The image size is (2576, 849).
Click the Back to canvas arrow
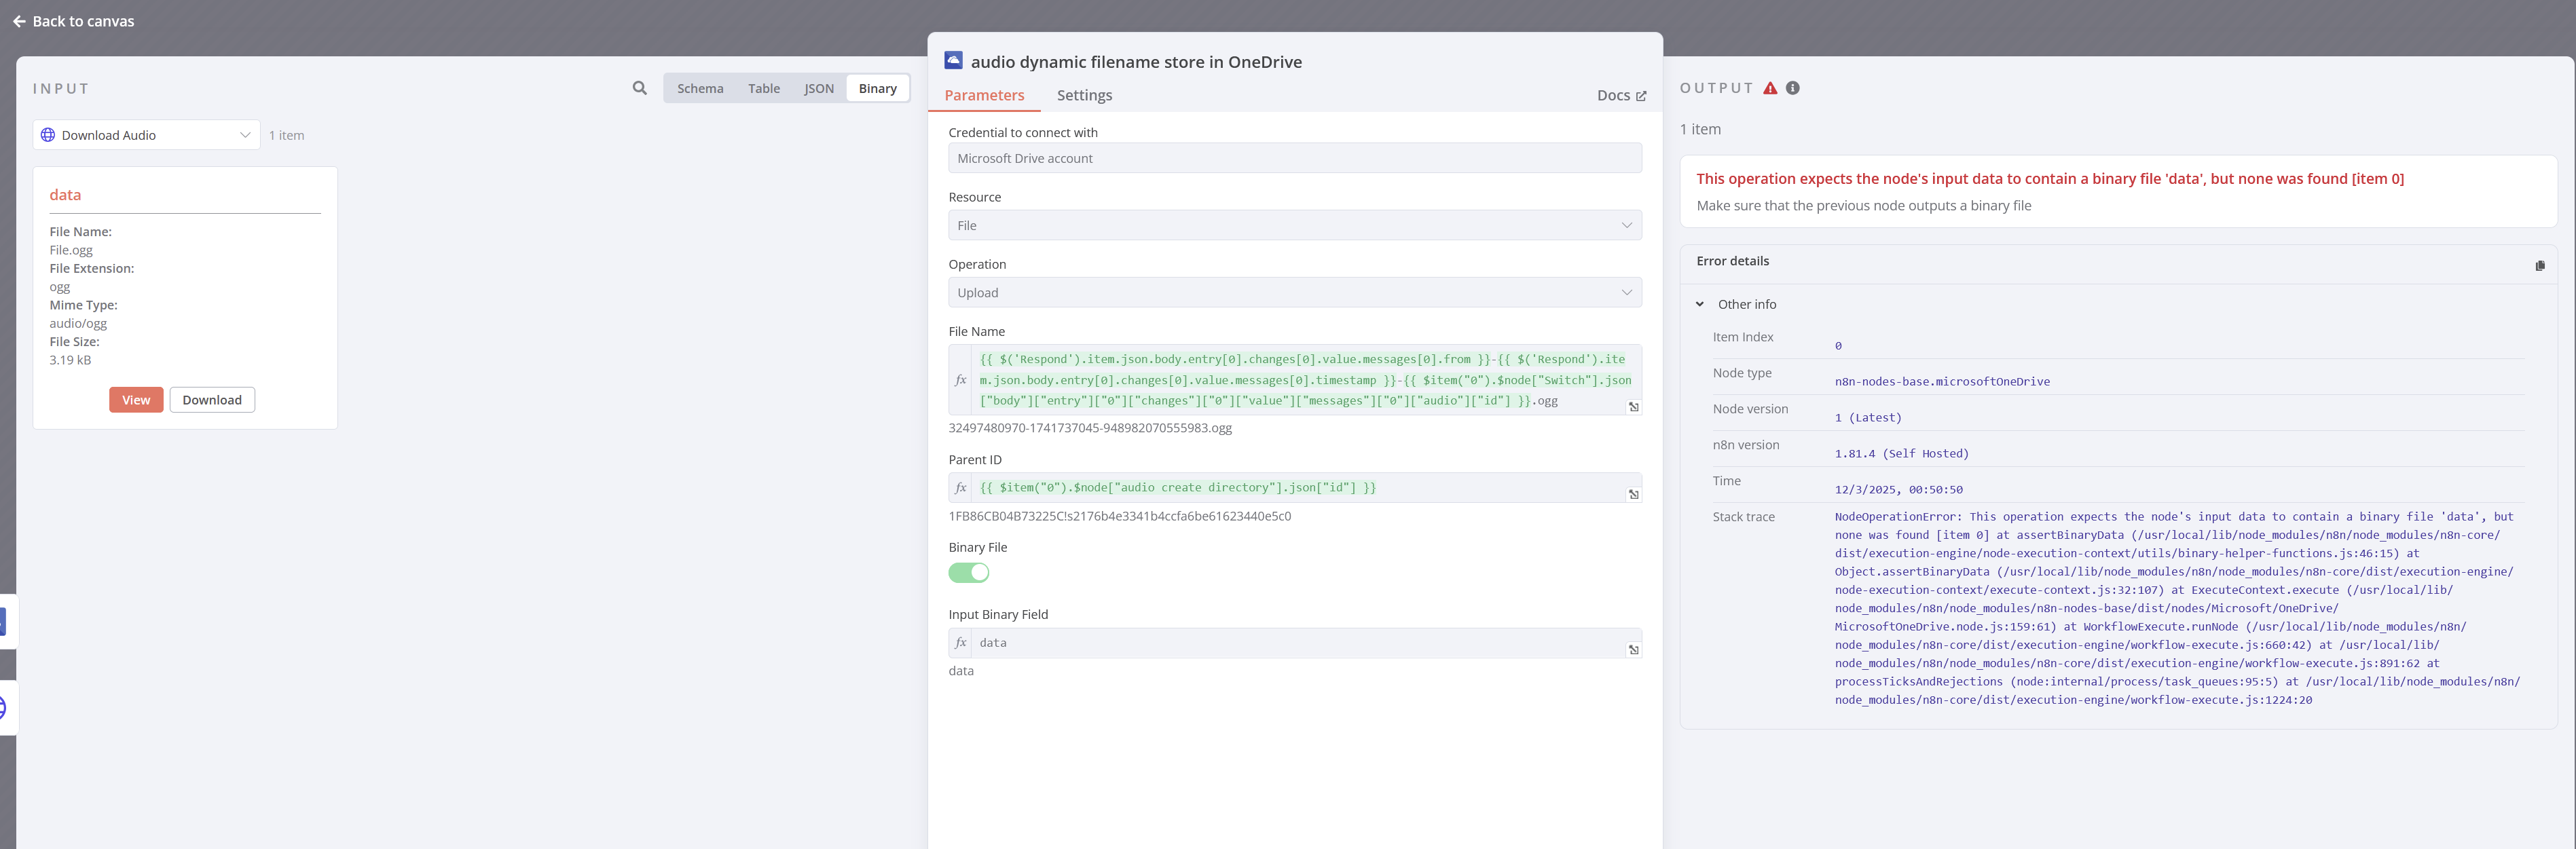(19, 21)
